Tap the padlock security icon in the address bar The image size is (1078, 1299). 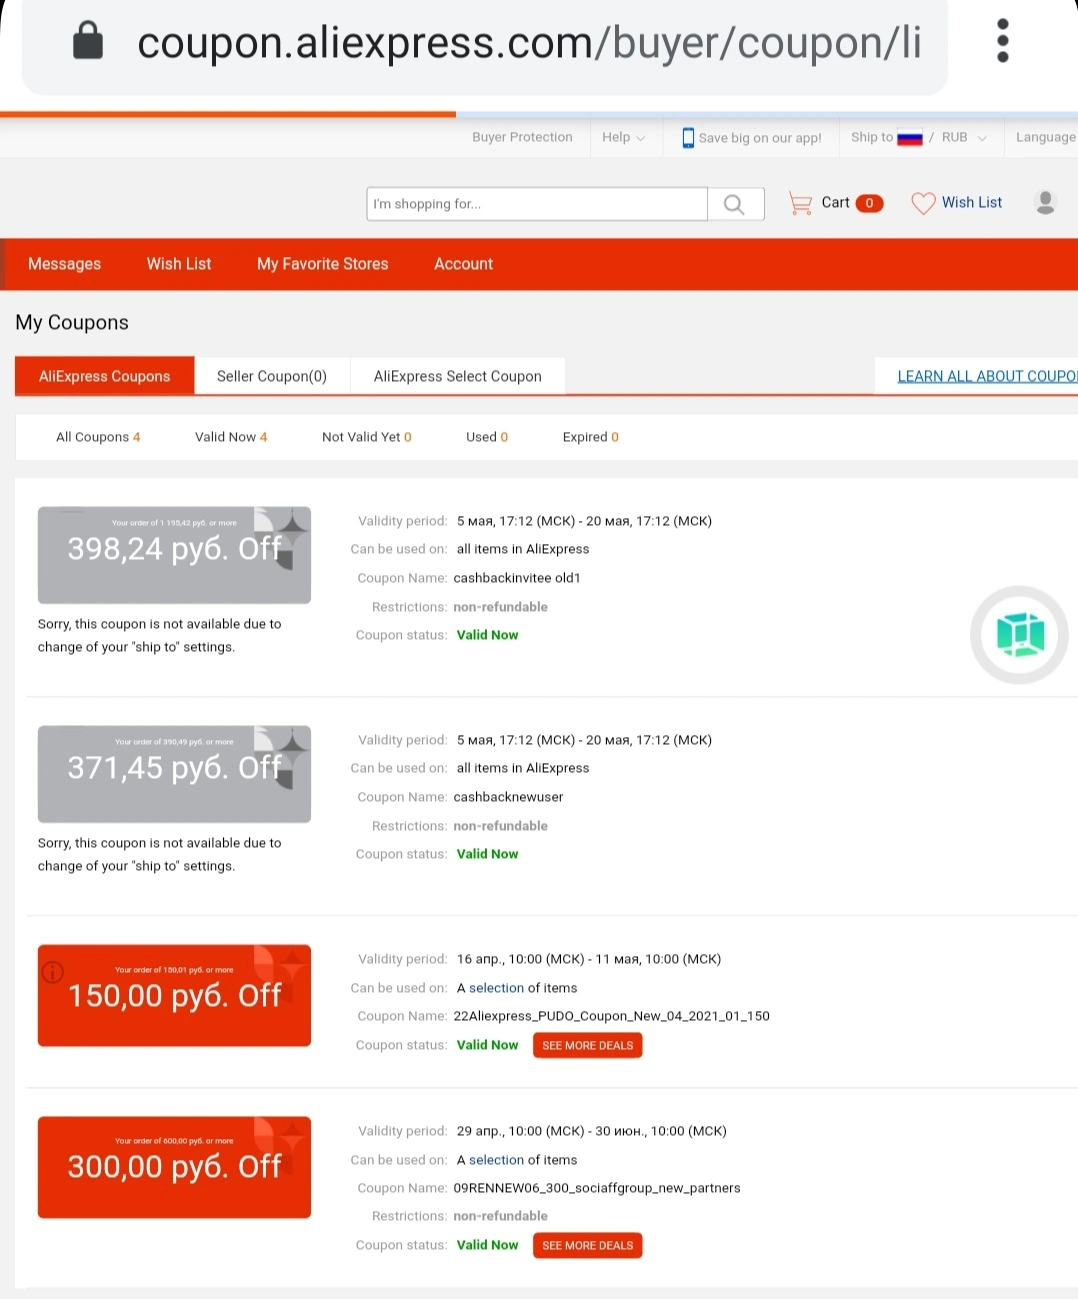pos(88,41)
